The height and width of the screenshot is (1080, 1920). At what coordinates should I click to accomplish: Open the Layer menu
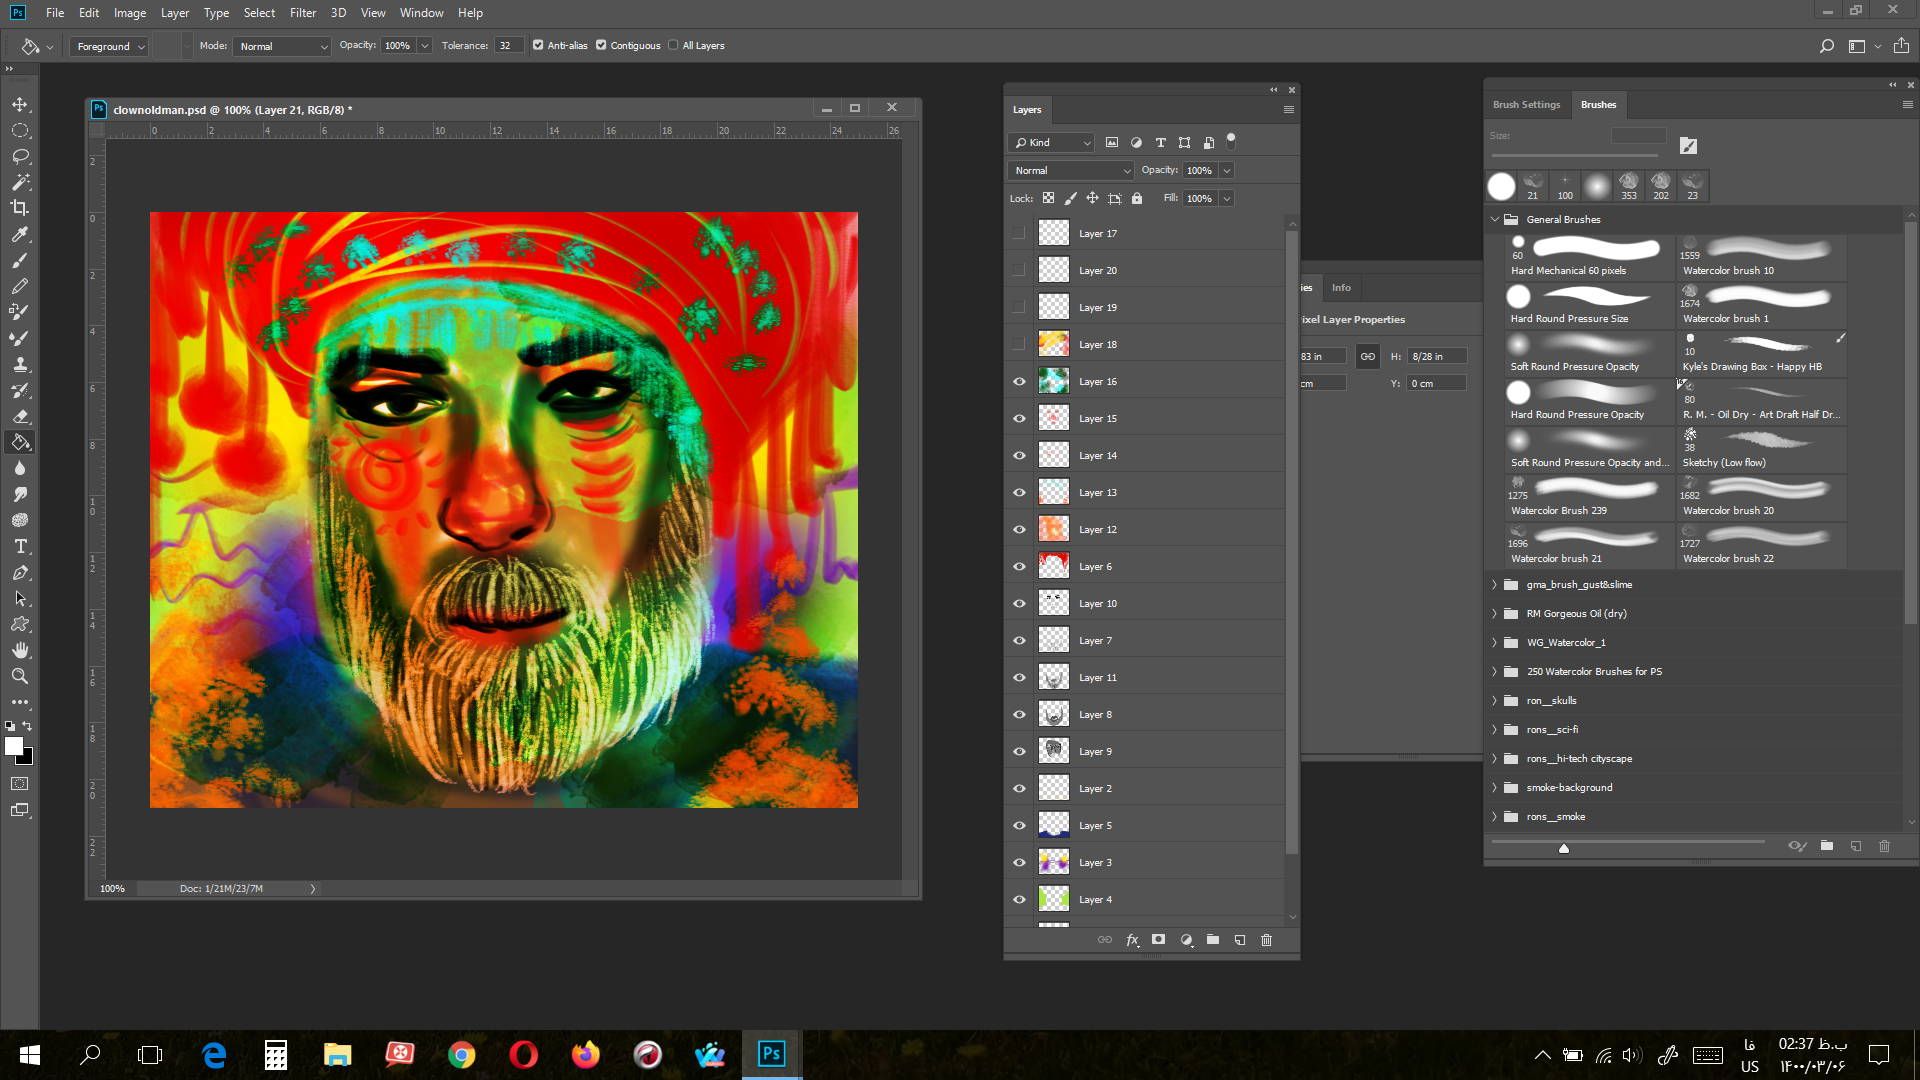pos(175,13)
